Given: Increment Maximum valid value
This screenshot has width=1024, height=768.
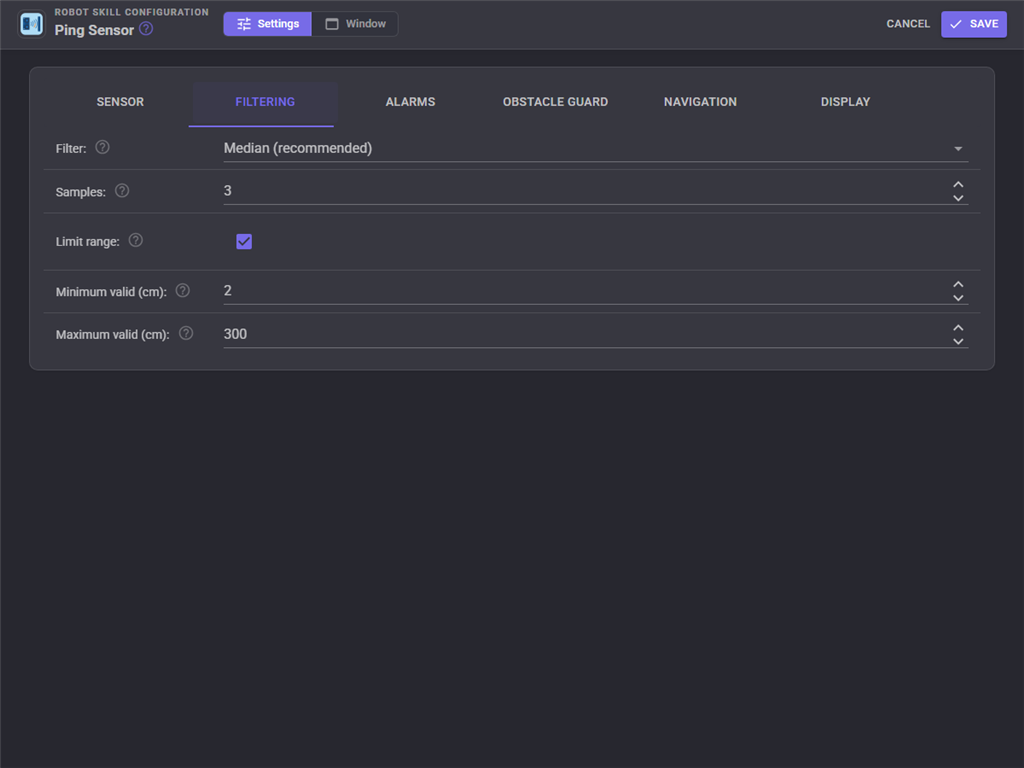Looking at the screenshot, I should 958,328.
